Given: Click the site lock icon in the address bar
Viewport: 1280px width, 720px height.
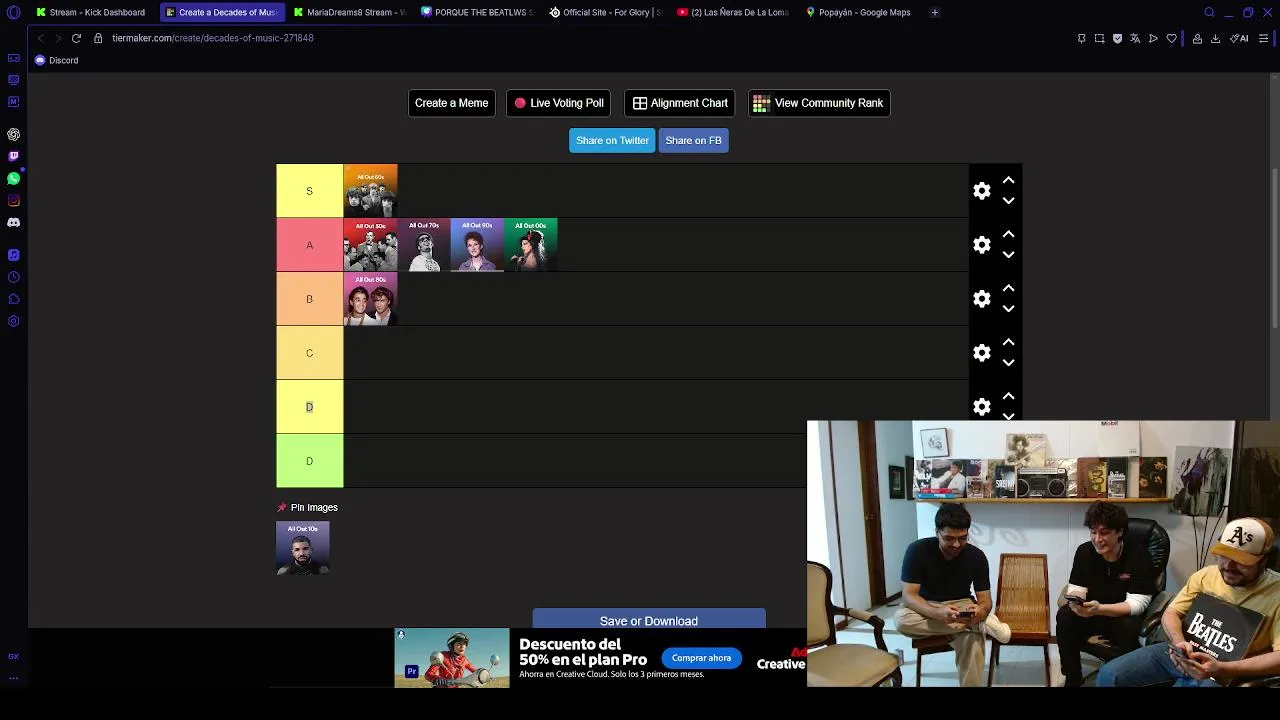Looking at the screenshot, I should click(x=98, y=38).
